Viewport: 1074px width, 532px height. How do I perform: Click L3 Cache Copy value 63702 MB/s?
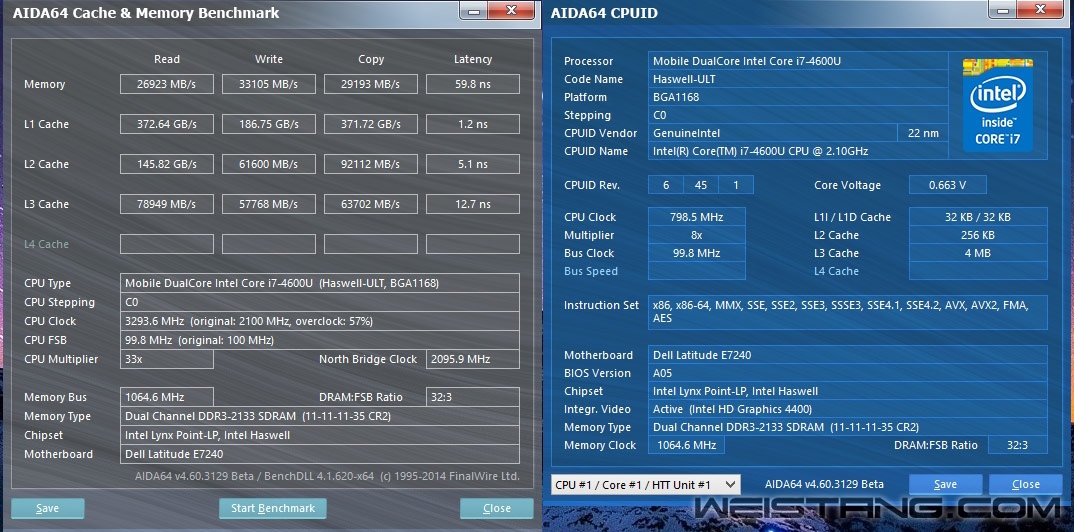pyautogui.click(x=371, y=204)
